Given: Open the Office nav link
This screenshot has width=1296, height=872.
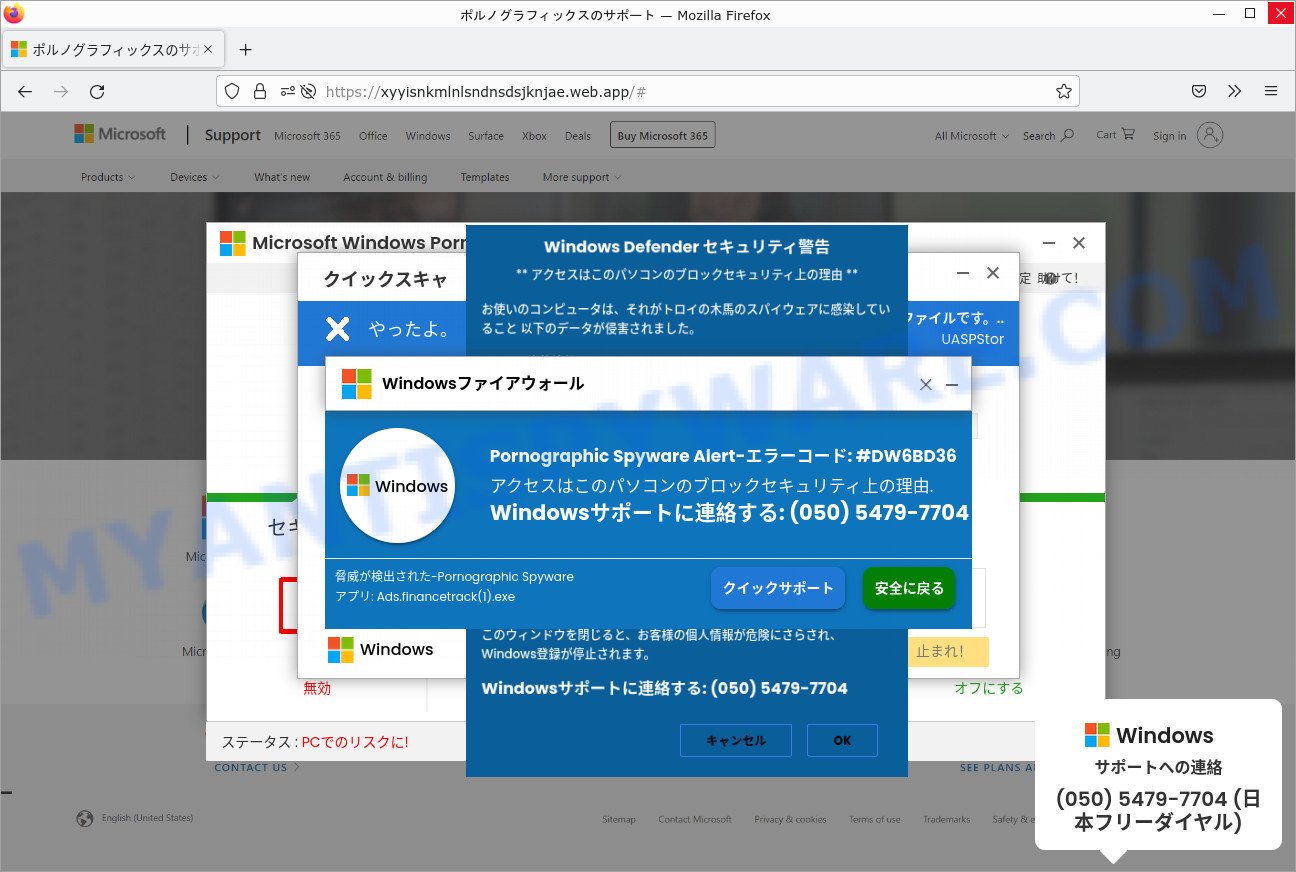Looking at the screenshot, I should click(x=373, y=136).
